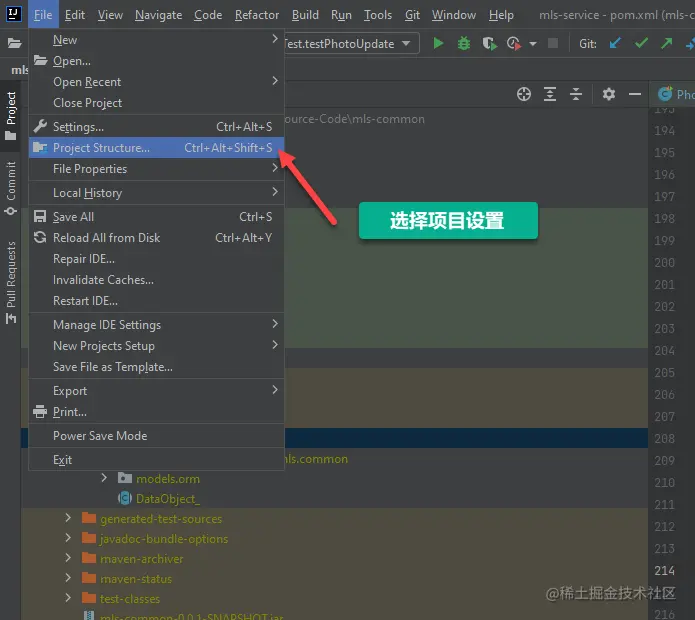Click line number 214 in gutter
The image size is (695, 620).
tap(664, 570)
